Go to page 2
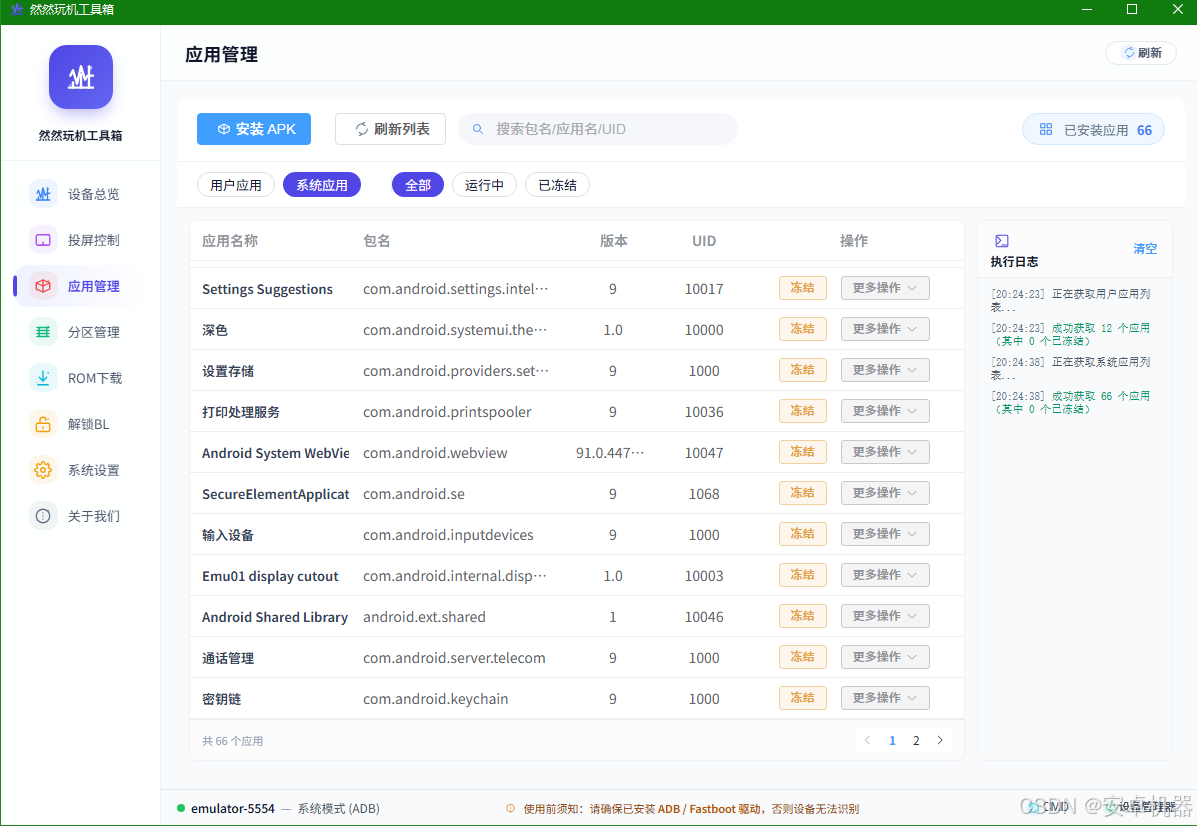 (916, 740)
